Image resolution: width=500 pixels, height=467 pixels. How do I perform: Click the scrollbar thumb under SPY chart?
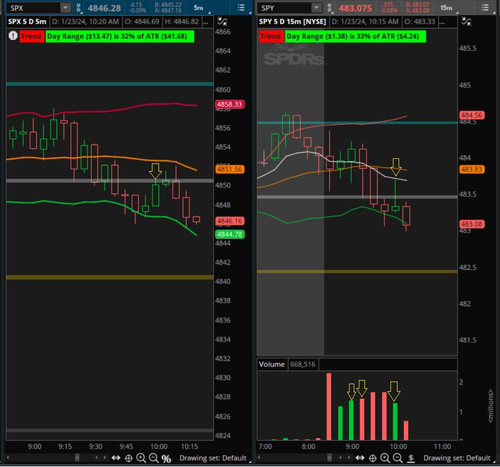pos(329,458)
